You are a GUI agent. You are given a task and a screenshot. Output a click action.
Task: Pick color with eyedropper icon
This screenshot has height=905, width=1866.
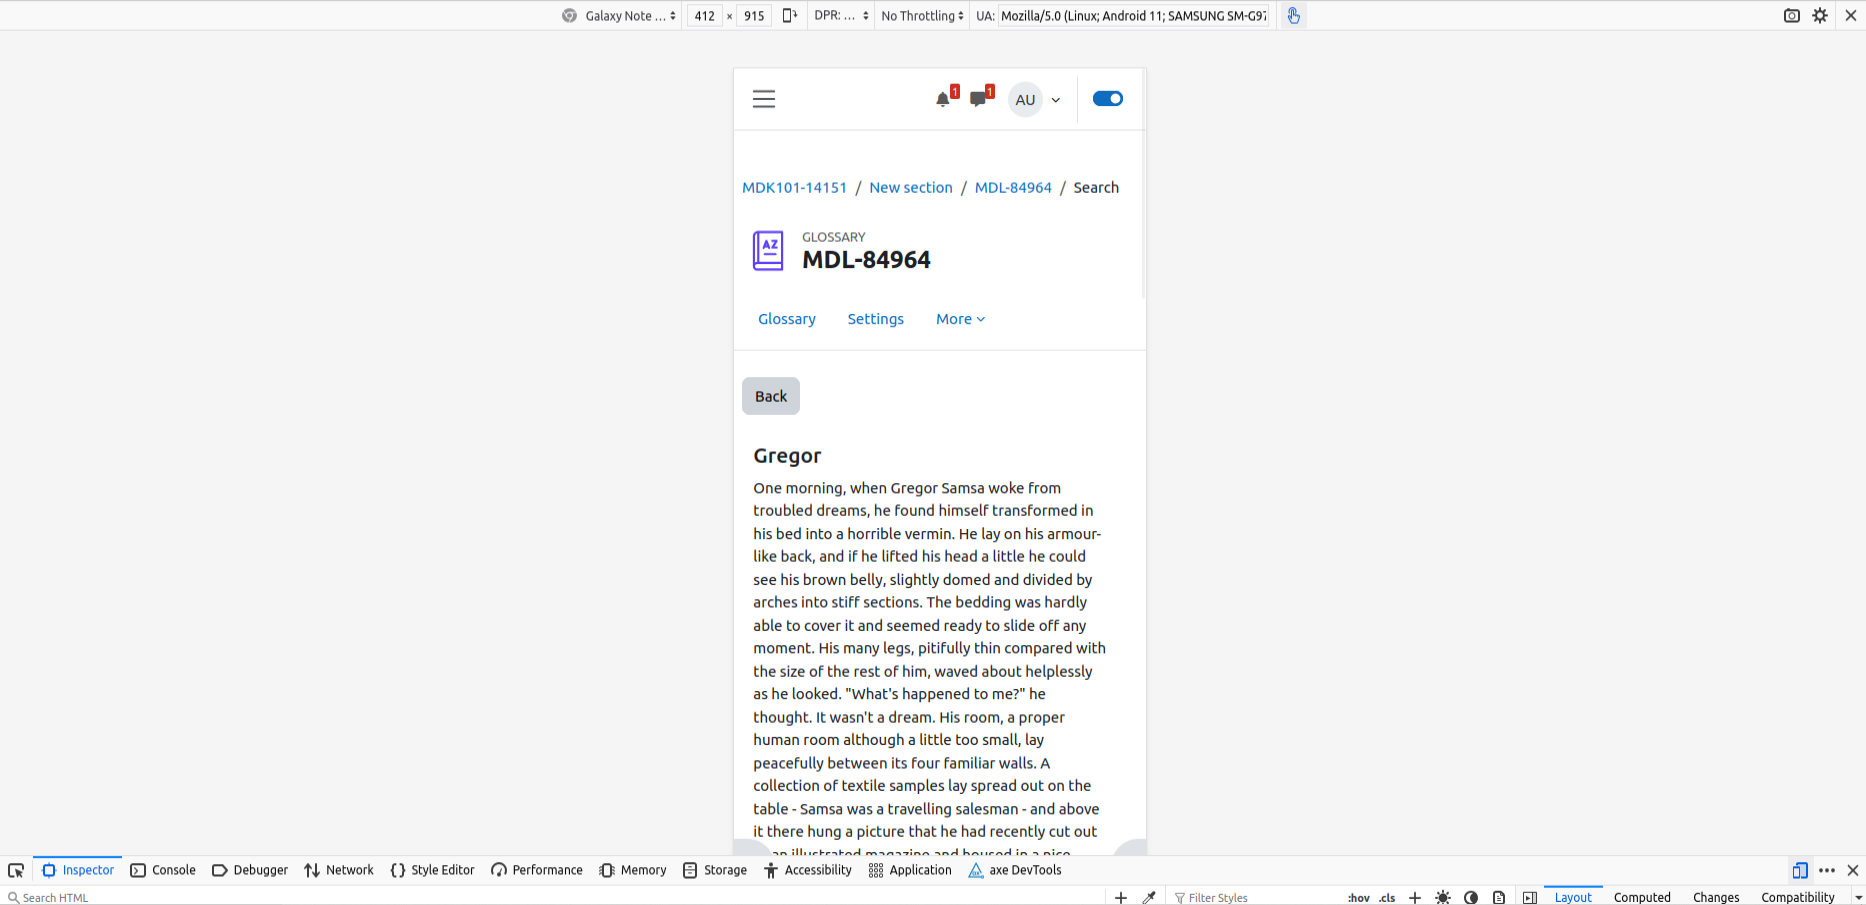point(1149,897)
